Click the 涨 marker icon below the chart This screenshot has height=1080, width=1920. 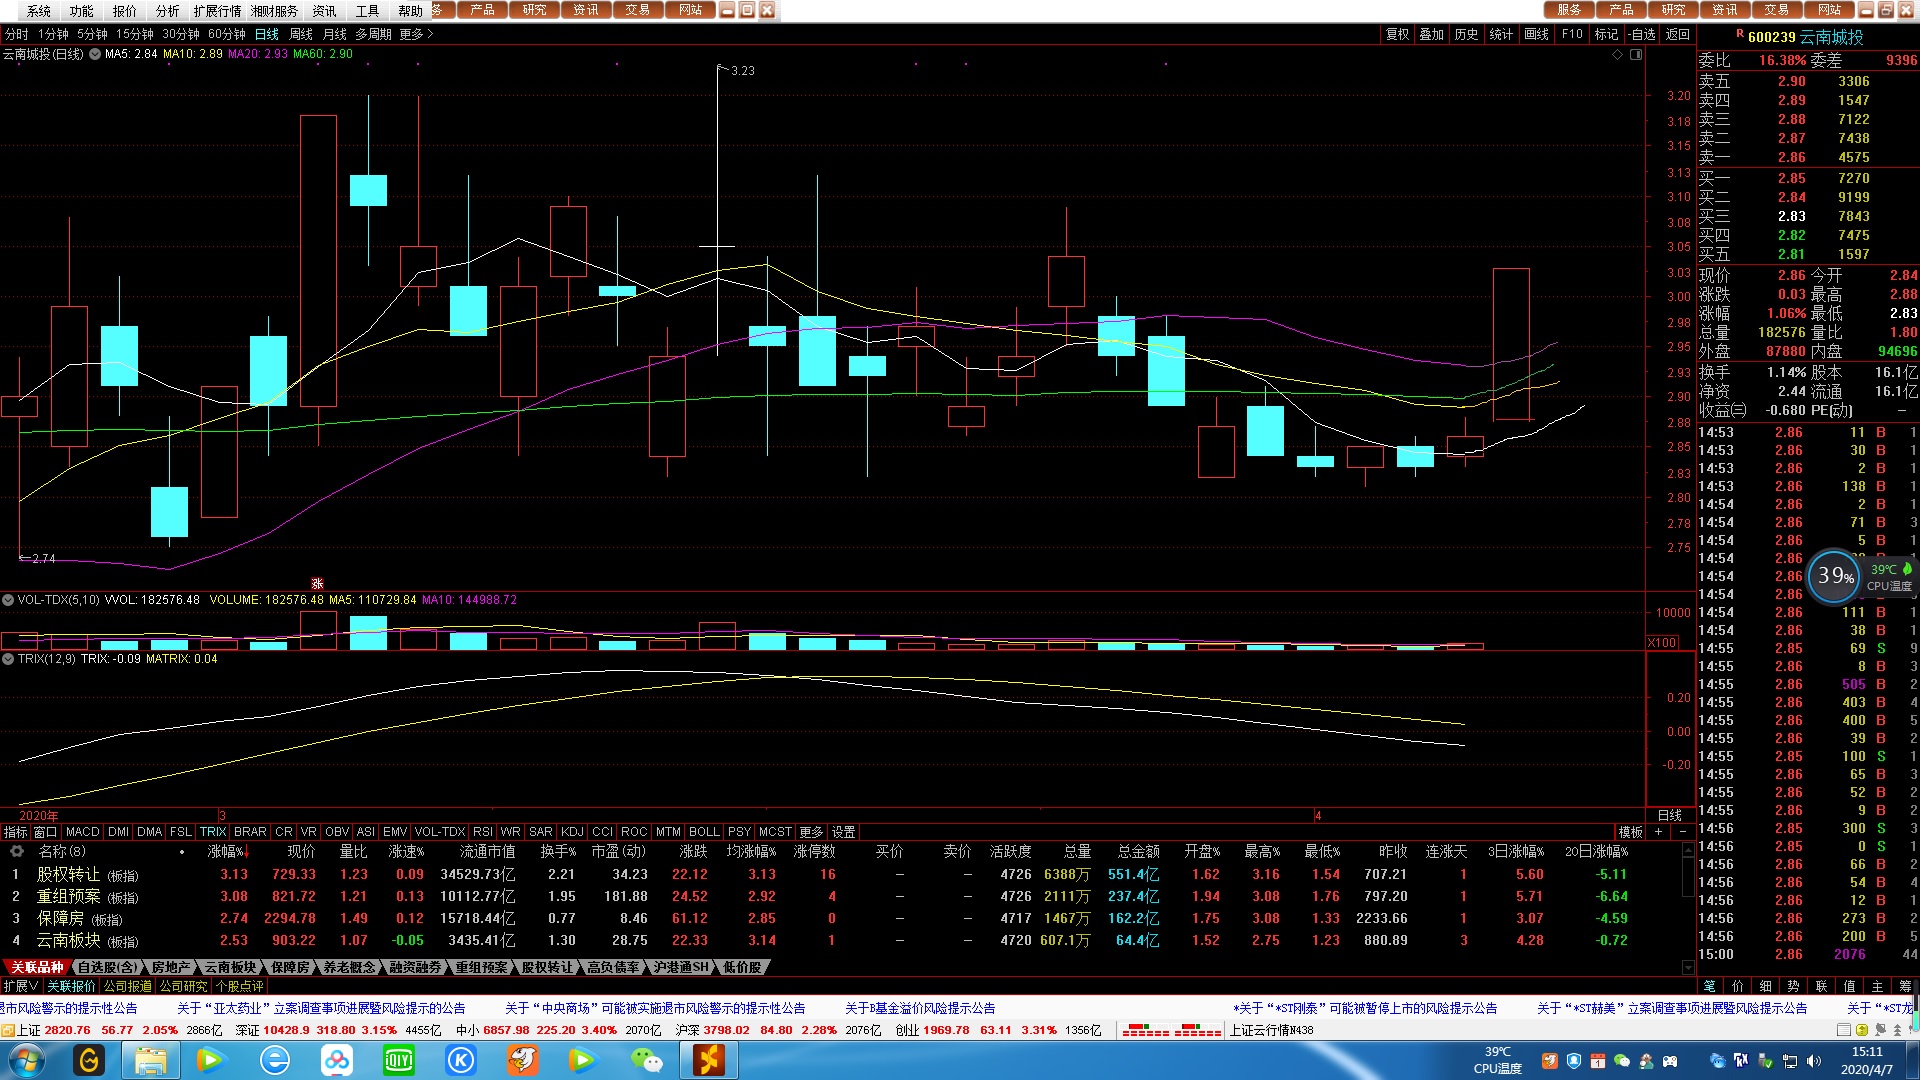[x=317, y=583]
